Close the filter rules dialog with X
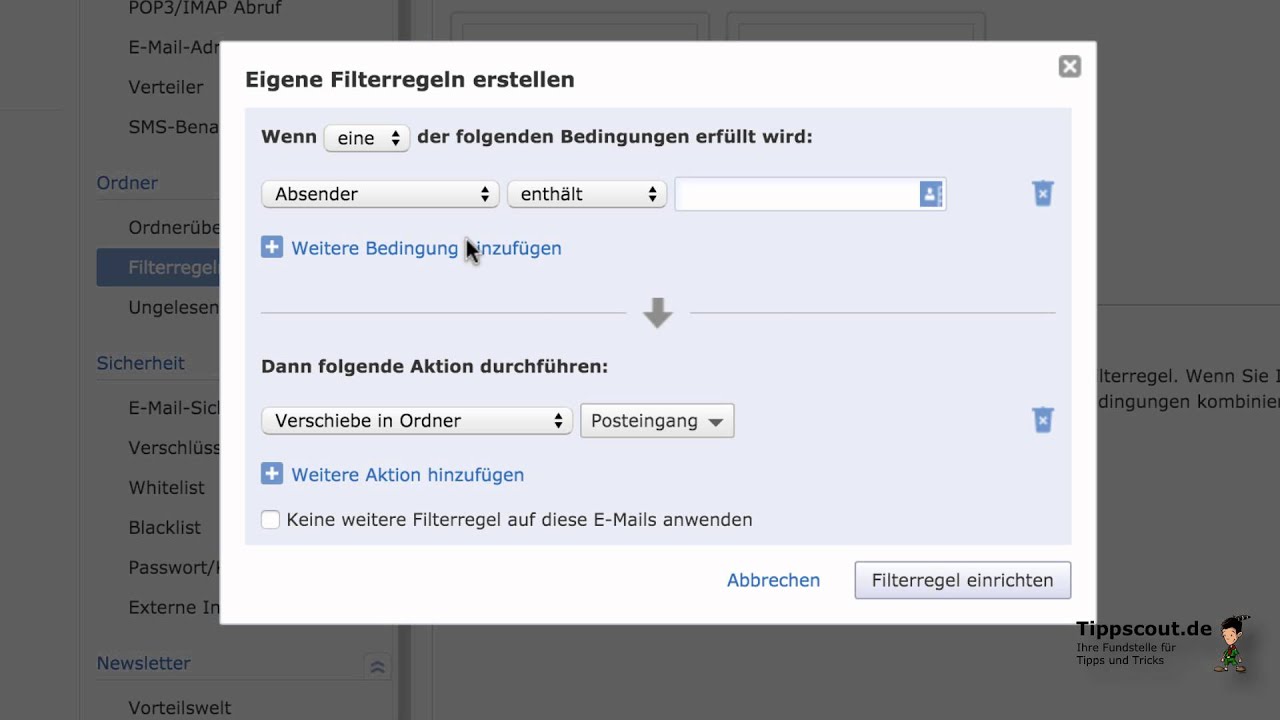The width and height of the screenshot is (1280, 720). coord(1069,67)
